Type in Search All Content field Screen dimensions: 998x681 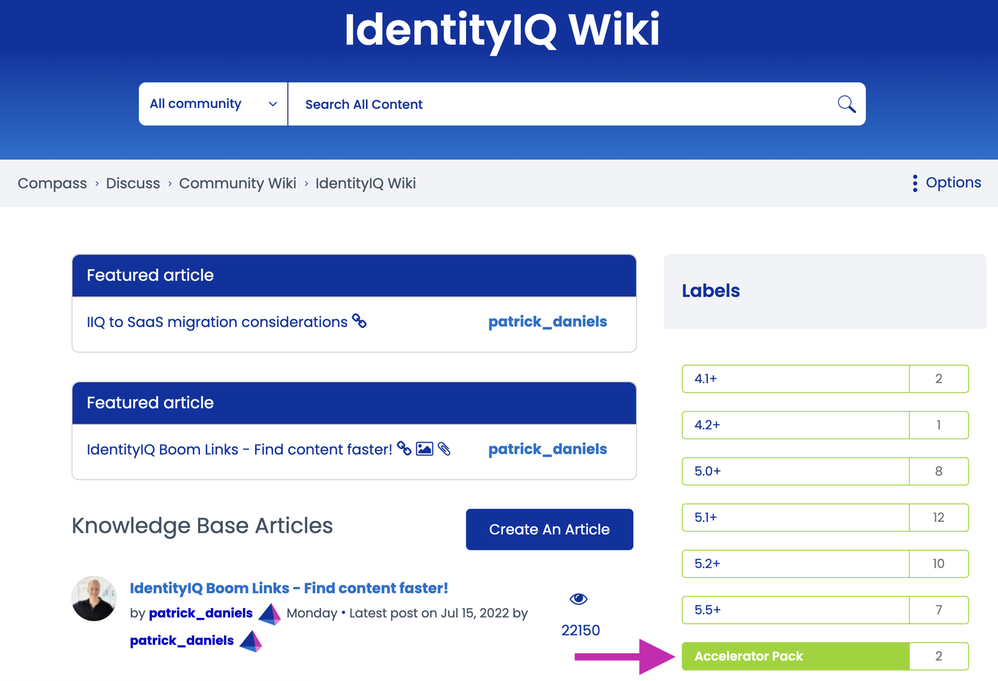point(560,104)
